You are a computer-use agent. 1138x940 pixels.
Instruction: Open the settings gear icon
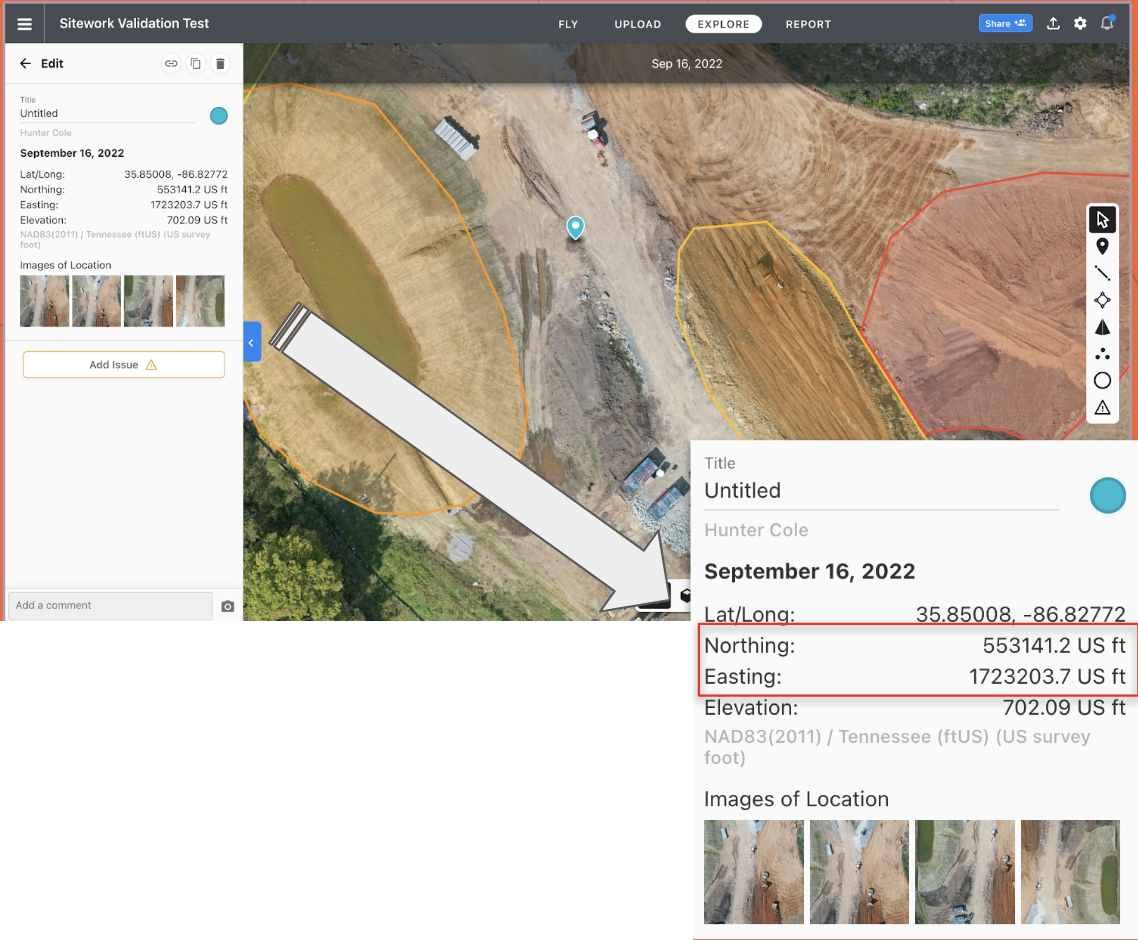click(1080, 23)
